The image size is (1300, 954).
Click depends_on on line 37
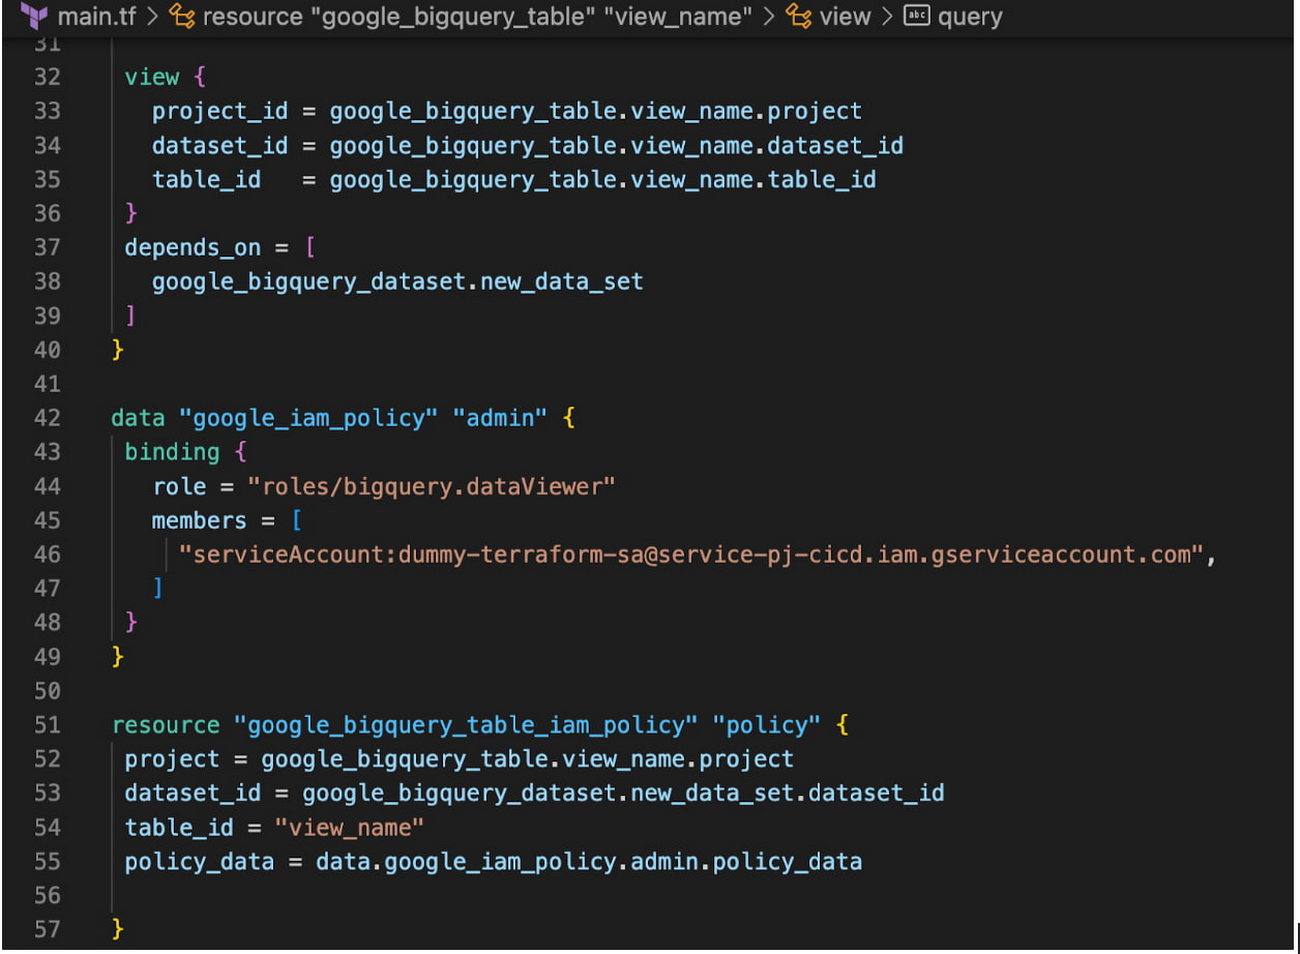[193, 247]
